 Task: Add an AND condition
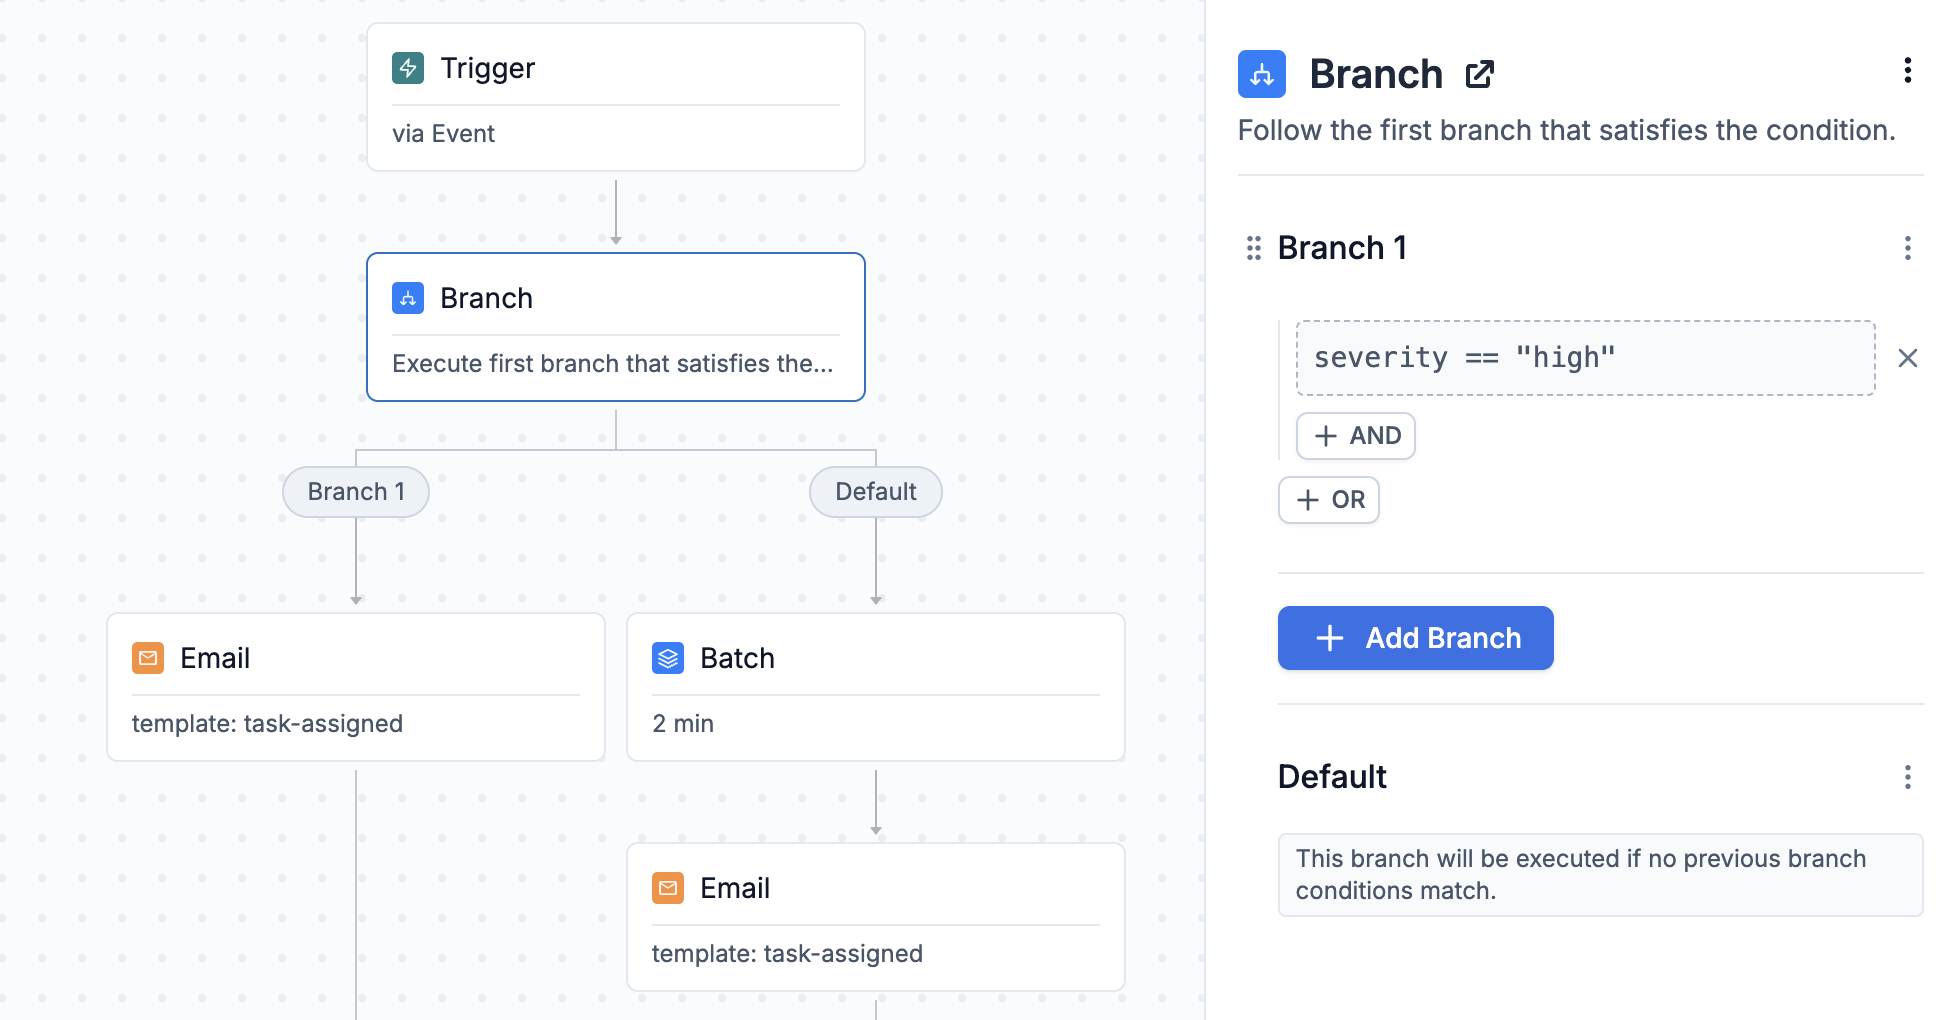(x=1356, y=436)
